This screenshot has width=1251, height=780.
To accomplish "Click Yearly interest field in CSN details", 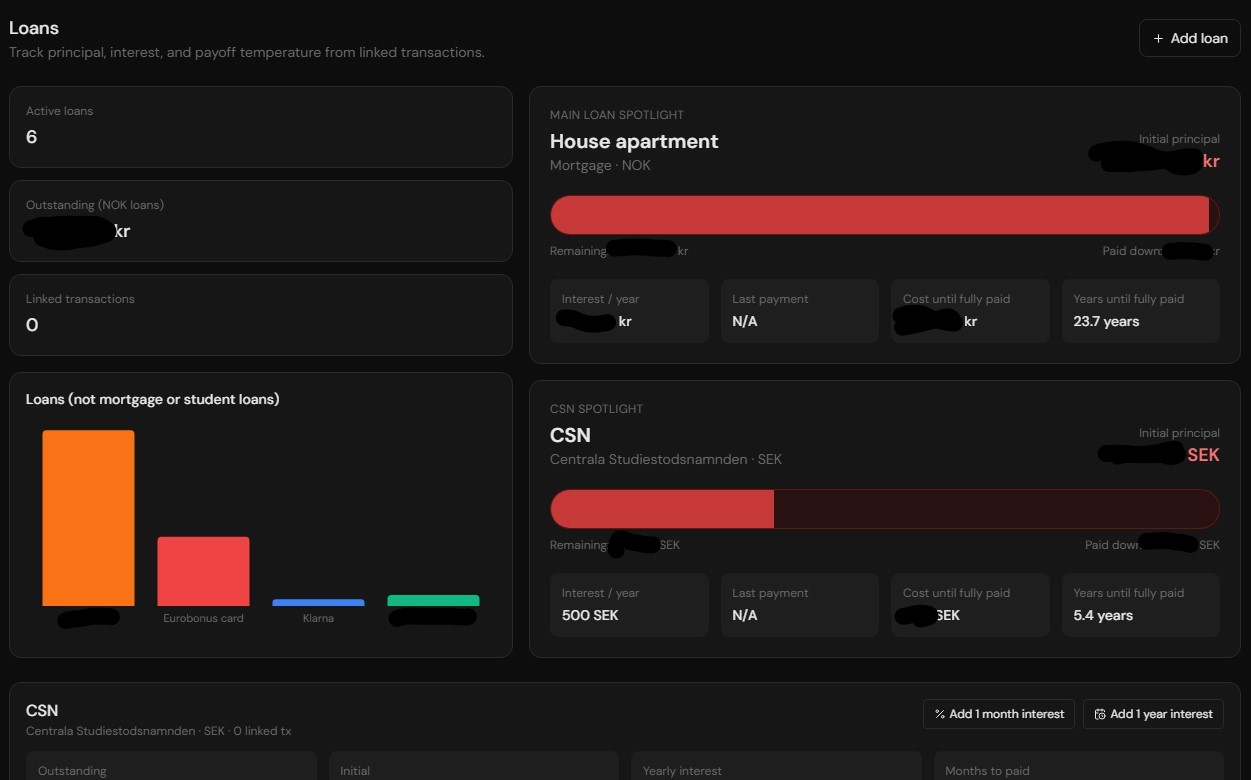I will (x=776, y=766).
